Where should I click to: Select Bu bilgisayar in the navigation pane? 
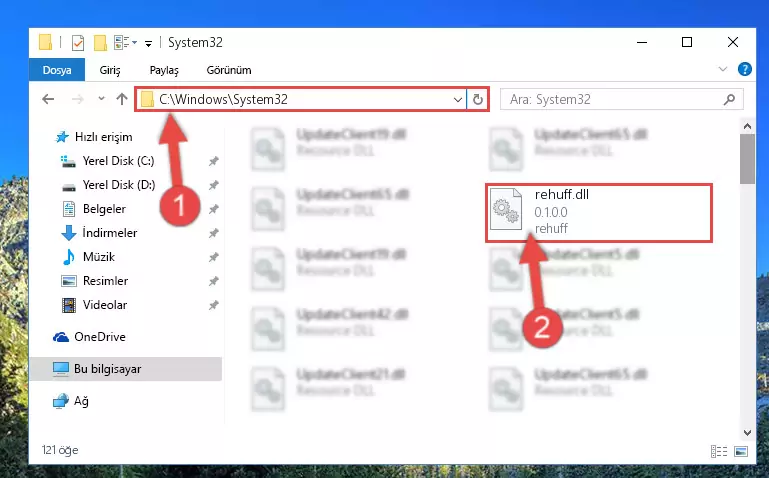coord(126,369)
